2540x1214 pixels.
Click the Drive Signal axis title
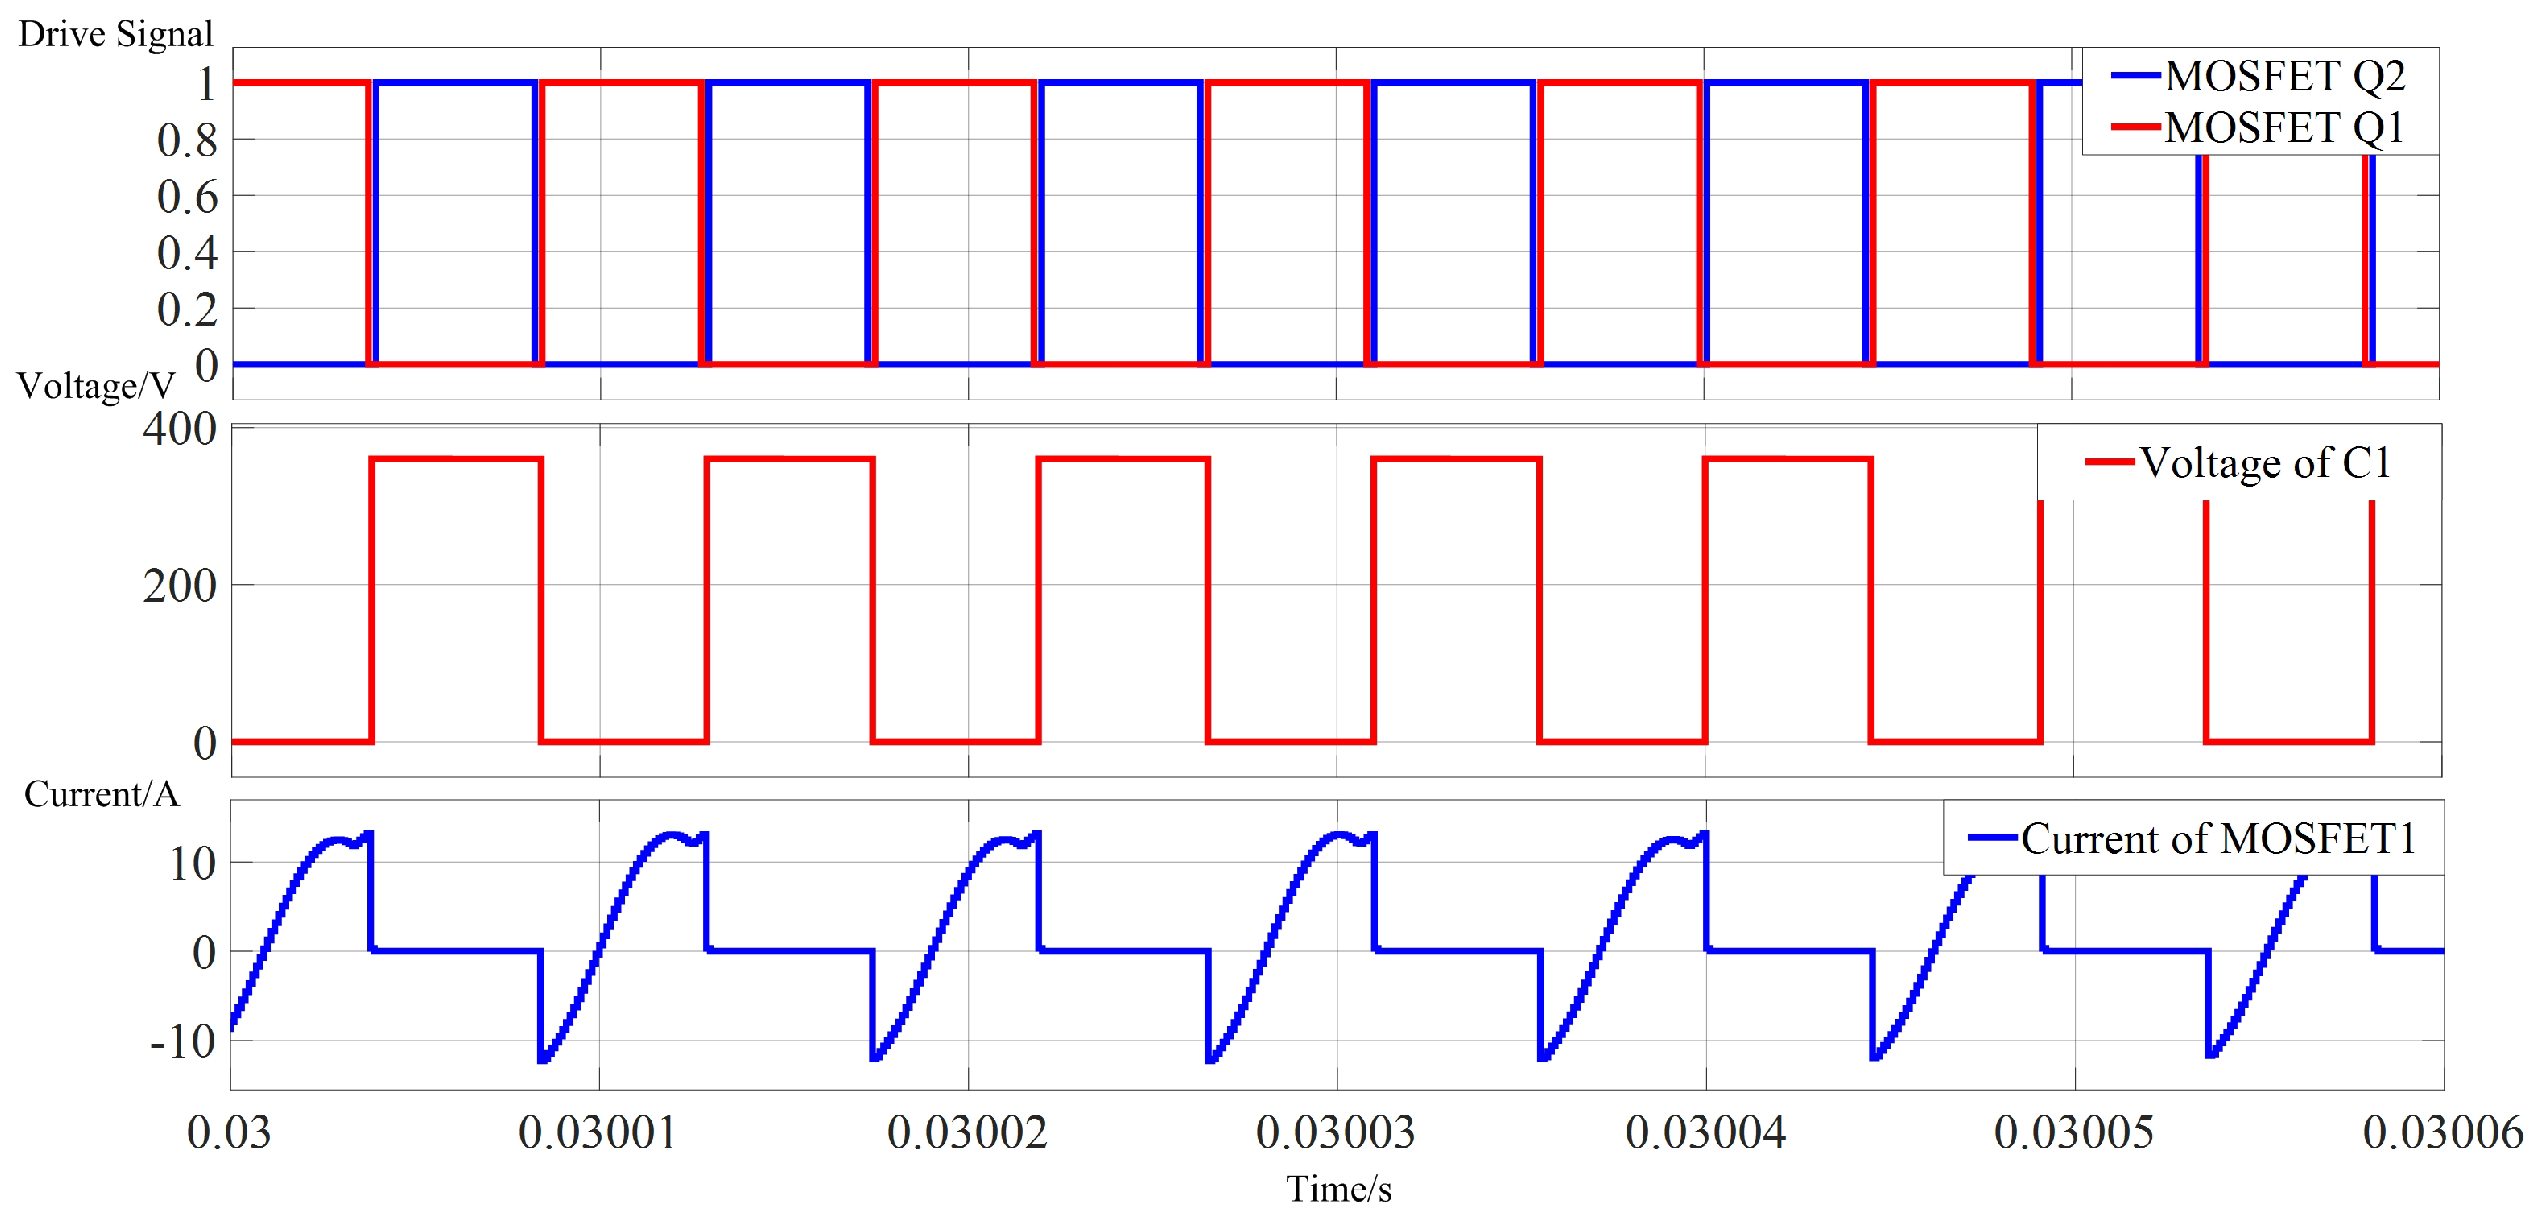click(119, 33)
